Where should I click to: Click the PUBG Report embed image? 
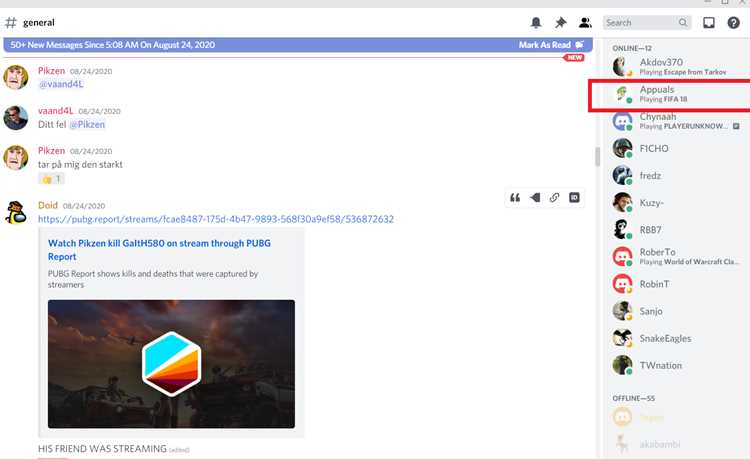tap(171, 364)
